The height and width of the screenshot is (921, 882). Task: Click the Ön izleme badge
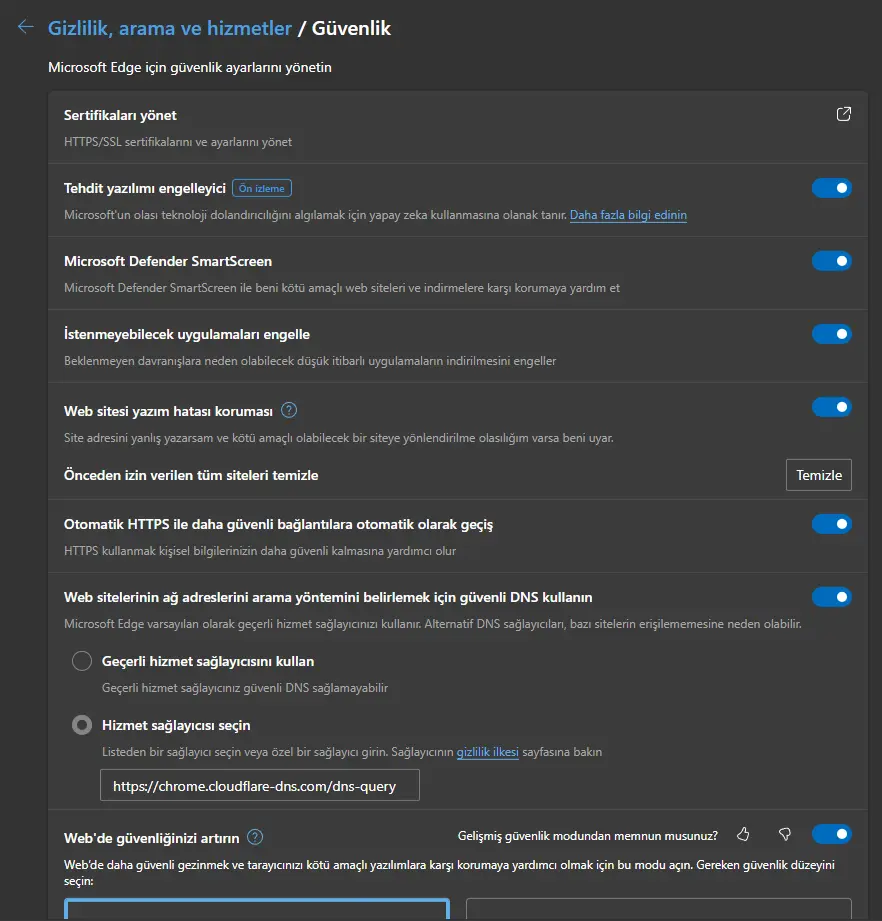click(262, 188)
